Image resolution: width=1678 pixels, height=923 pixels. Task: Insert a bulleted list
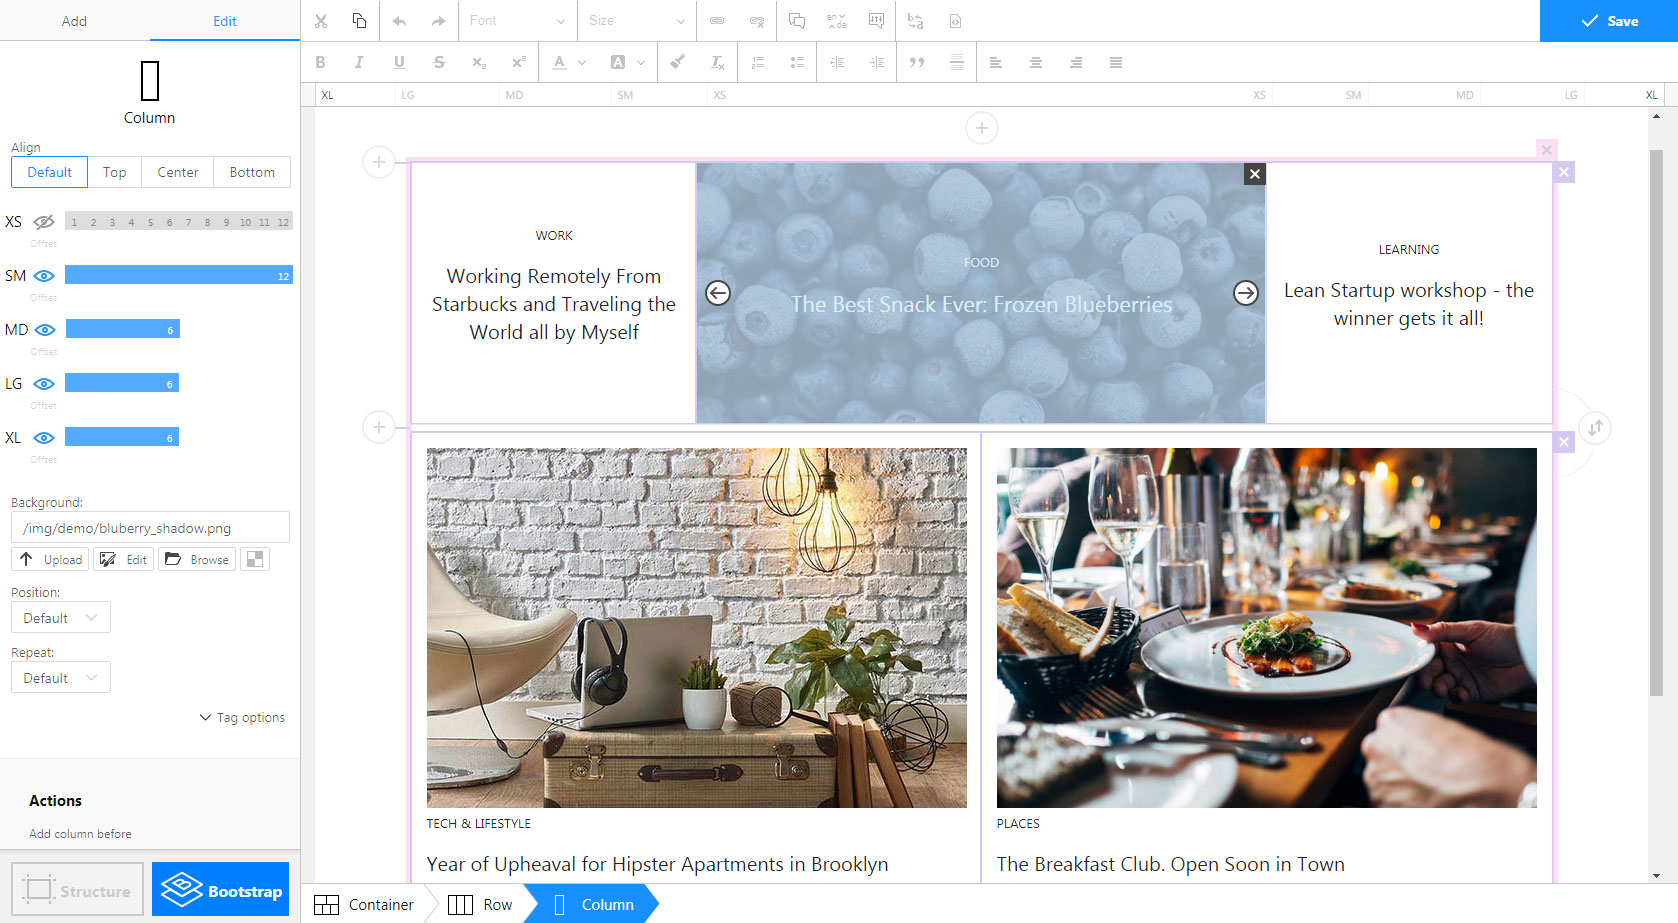pyautogui.click(x=797, y=62)
